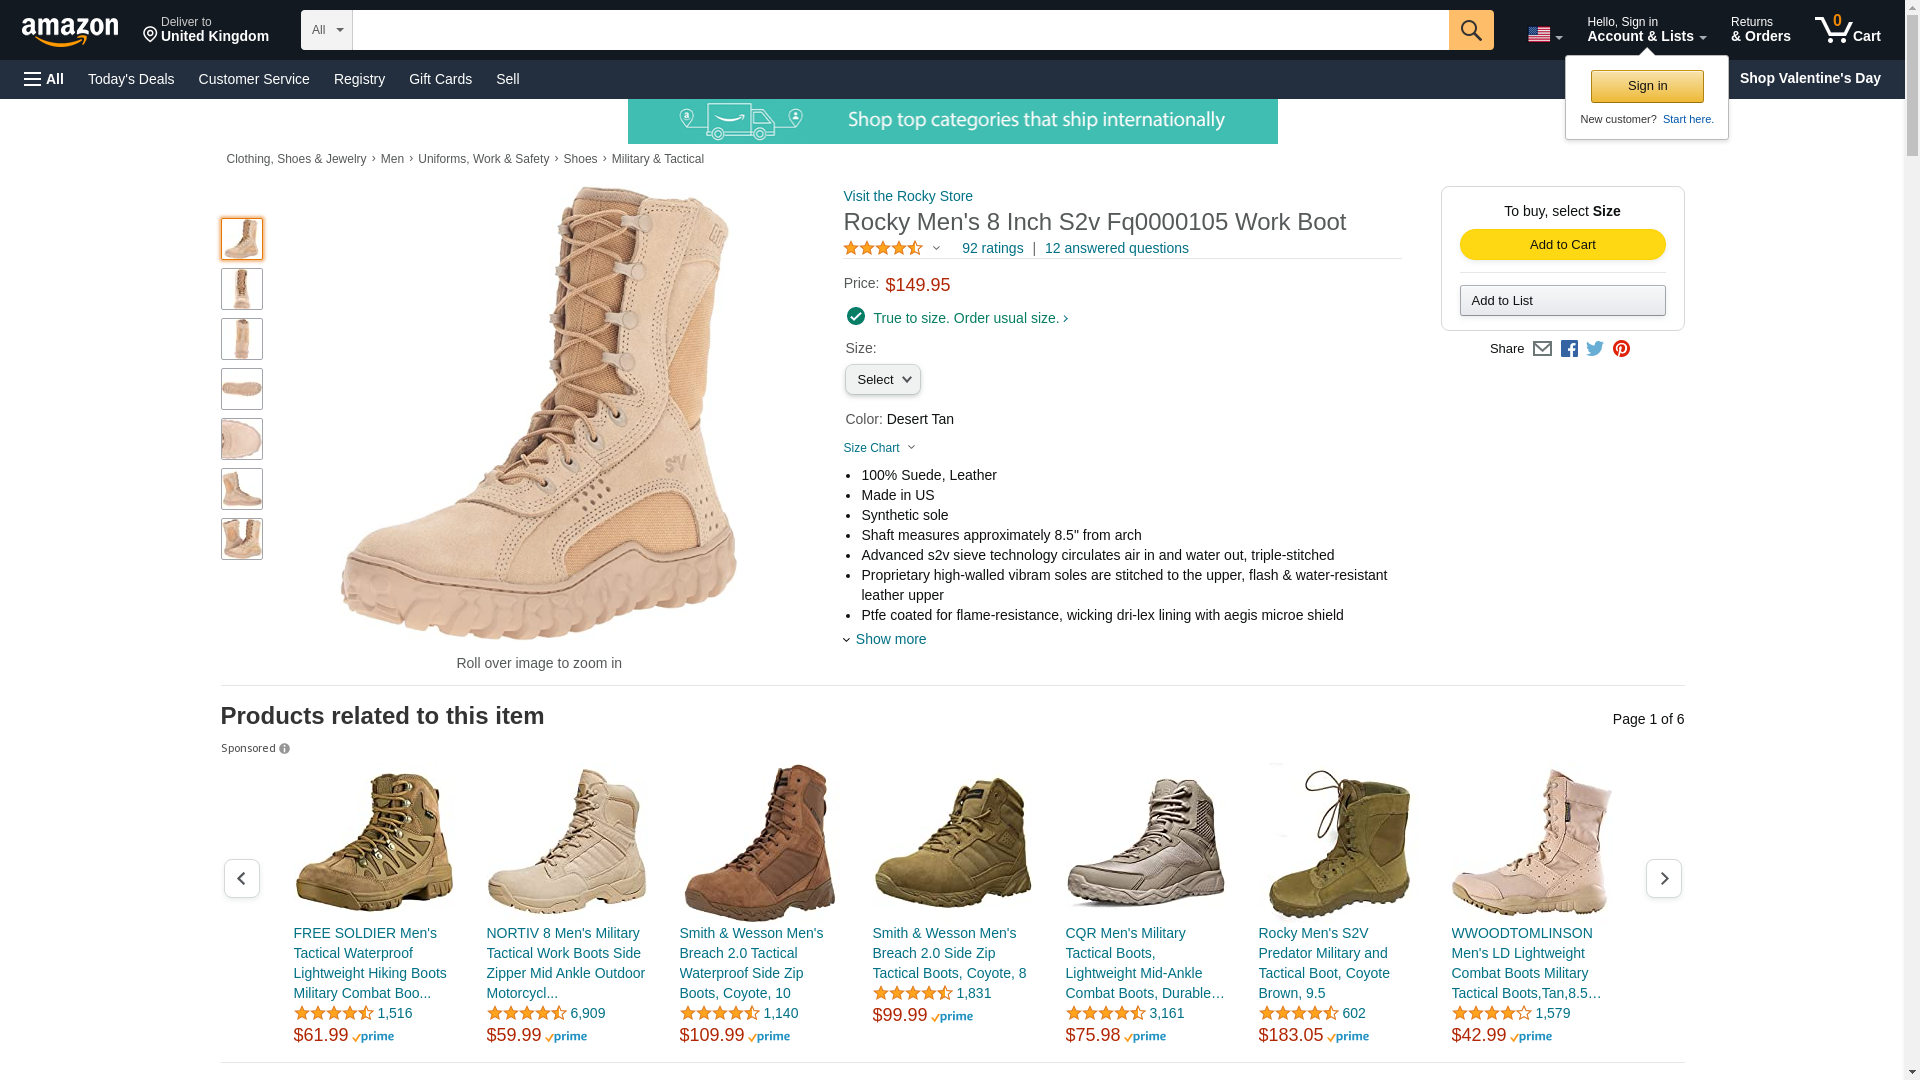Expand the star rating breakdown popover

937,248
